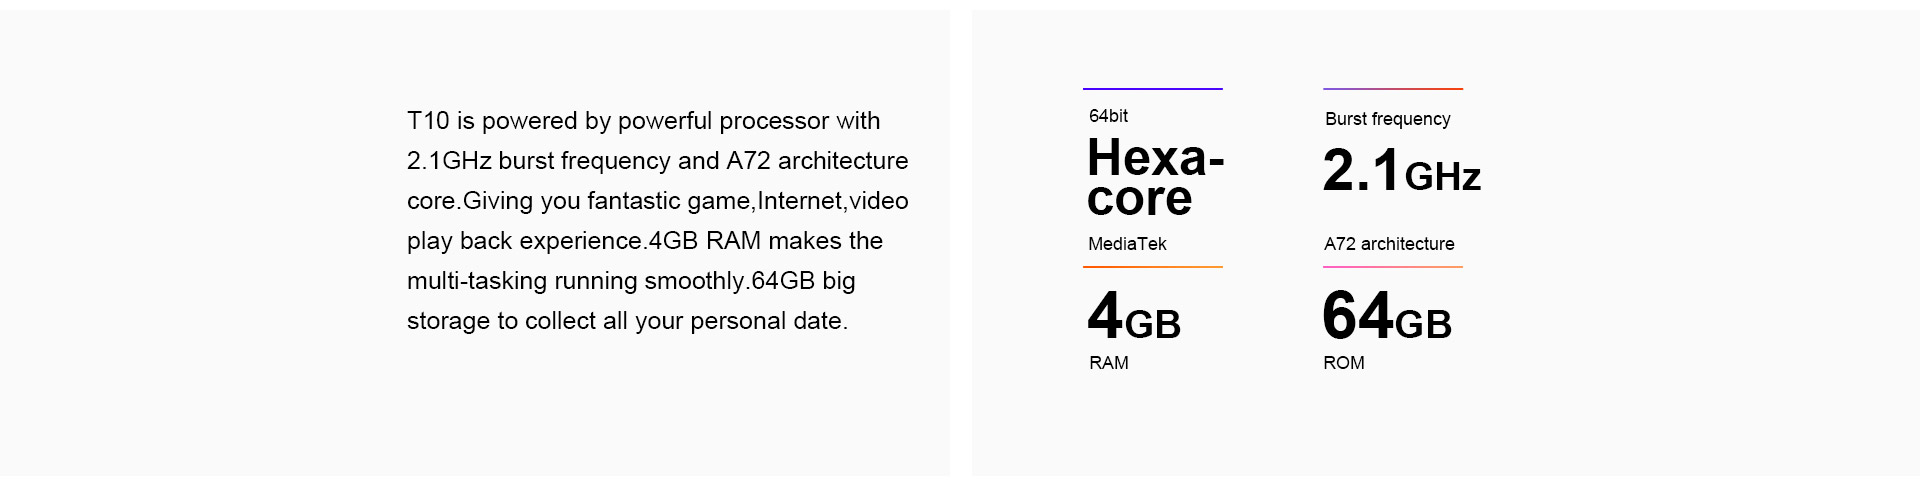Image resolution: width=1920 pixels, height=486 pixels.
Task: Click the blue line above 64bit
Action: point(1153,89)
